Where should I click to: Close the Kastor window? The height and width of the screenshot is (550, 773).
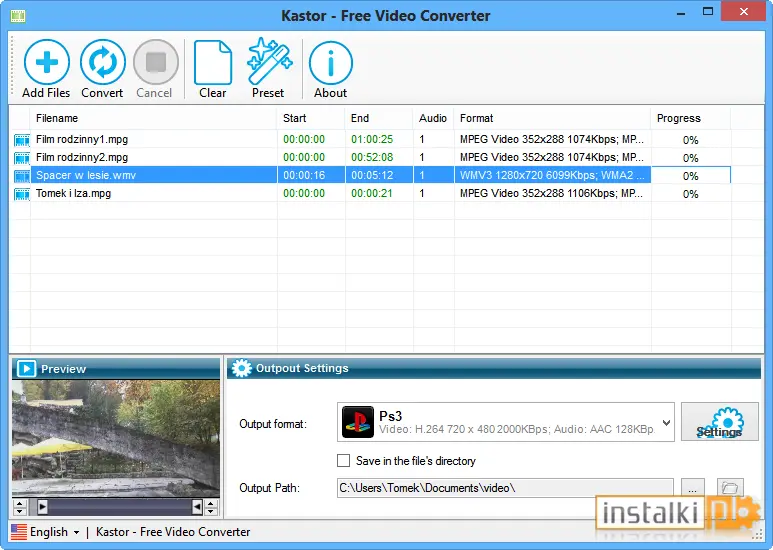click(x=744, y=12)
